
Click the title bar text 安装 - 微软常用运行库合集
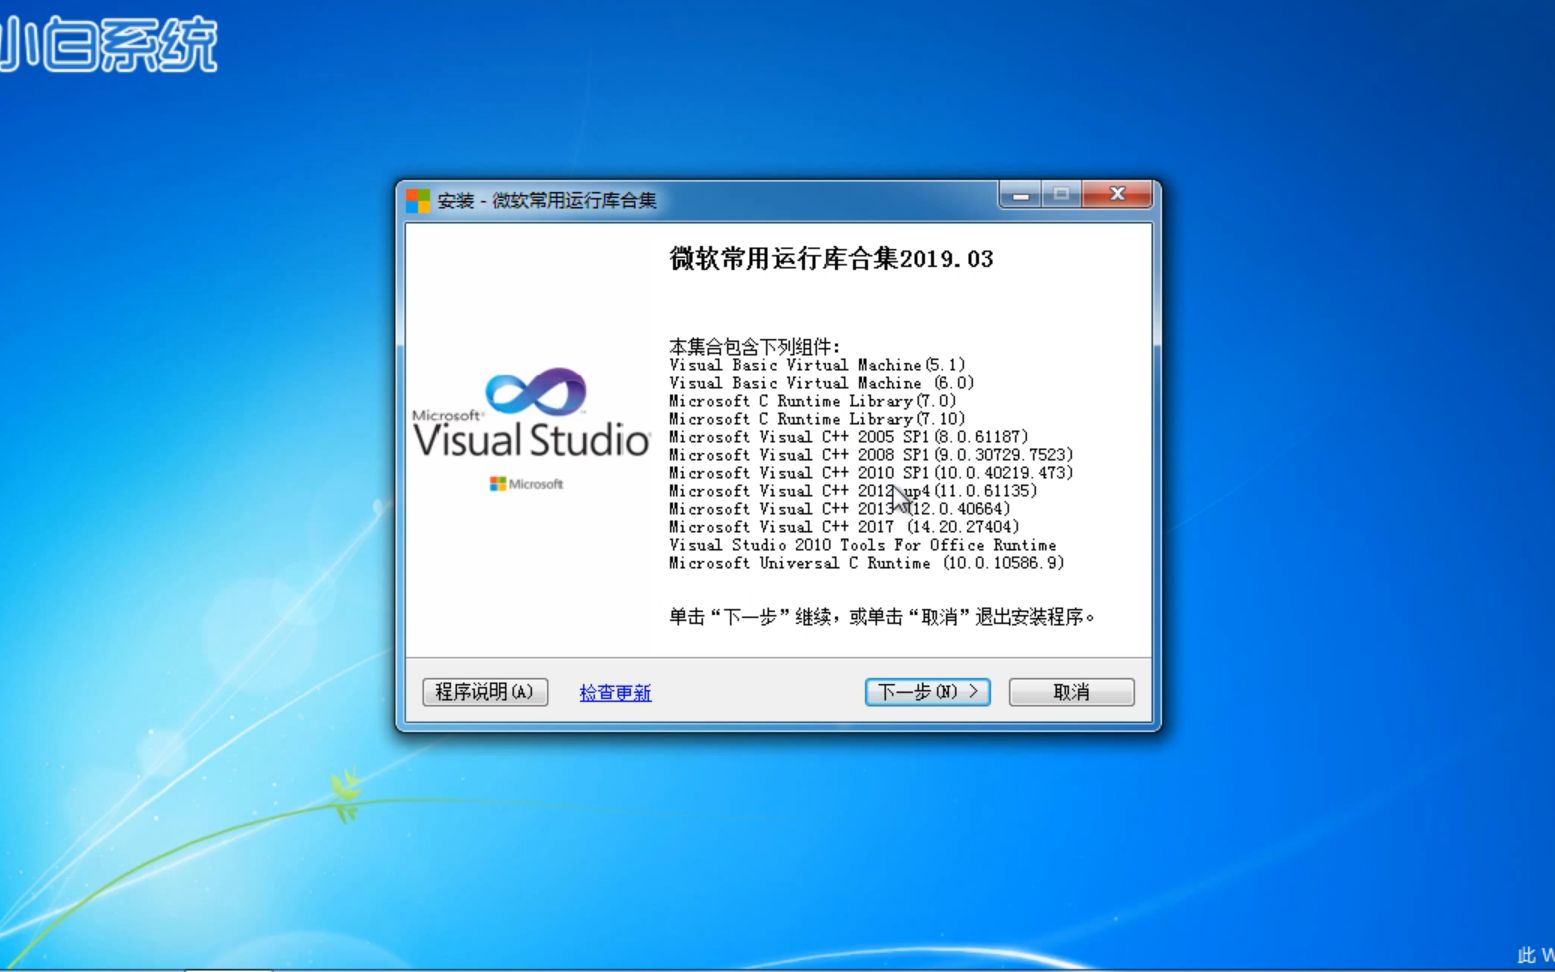coord(547,201)
